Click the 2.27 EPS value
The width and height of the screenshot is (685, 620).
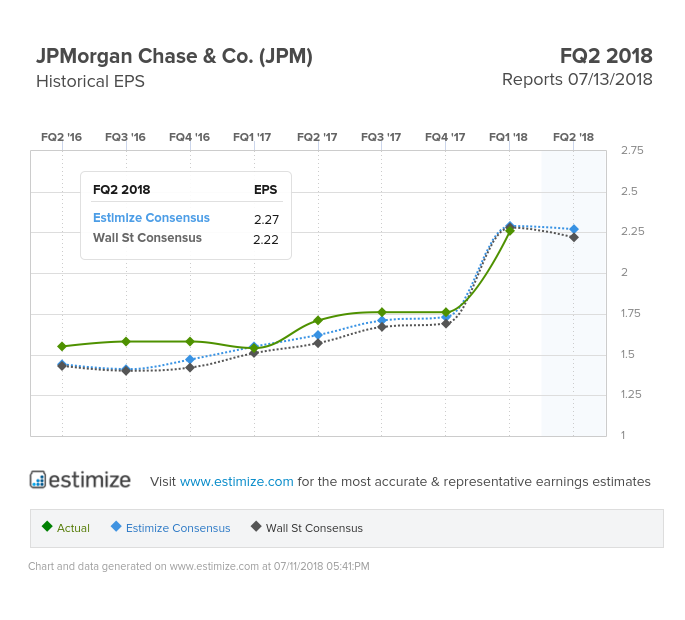tap(266, 219)
